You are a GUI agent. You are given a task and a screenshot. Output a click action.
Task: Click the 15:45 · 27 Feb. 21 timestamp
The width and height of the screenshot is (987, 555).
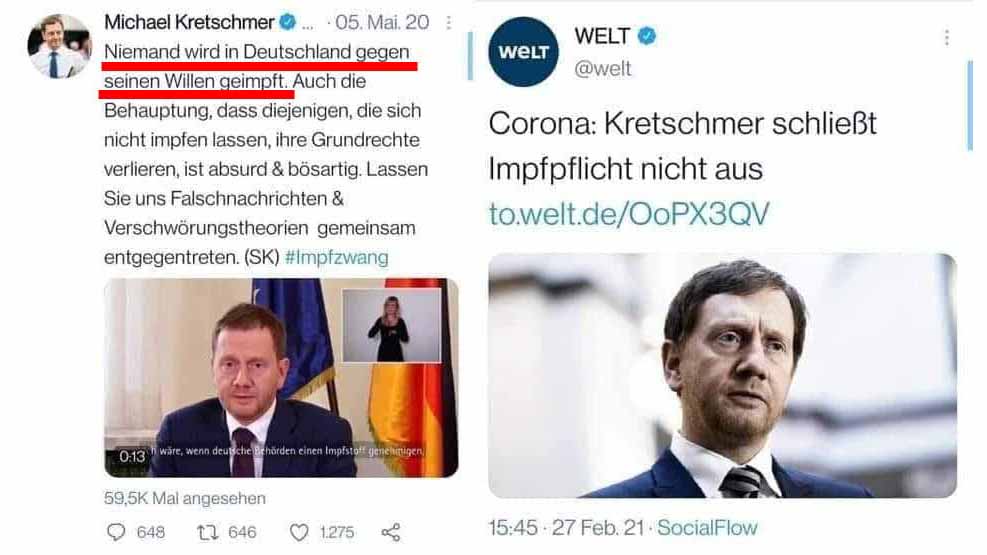tap(566, 528)
